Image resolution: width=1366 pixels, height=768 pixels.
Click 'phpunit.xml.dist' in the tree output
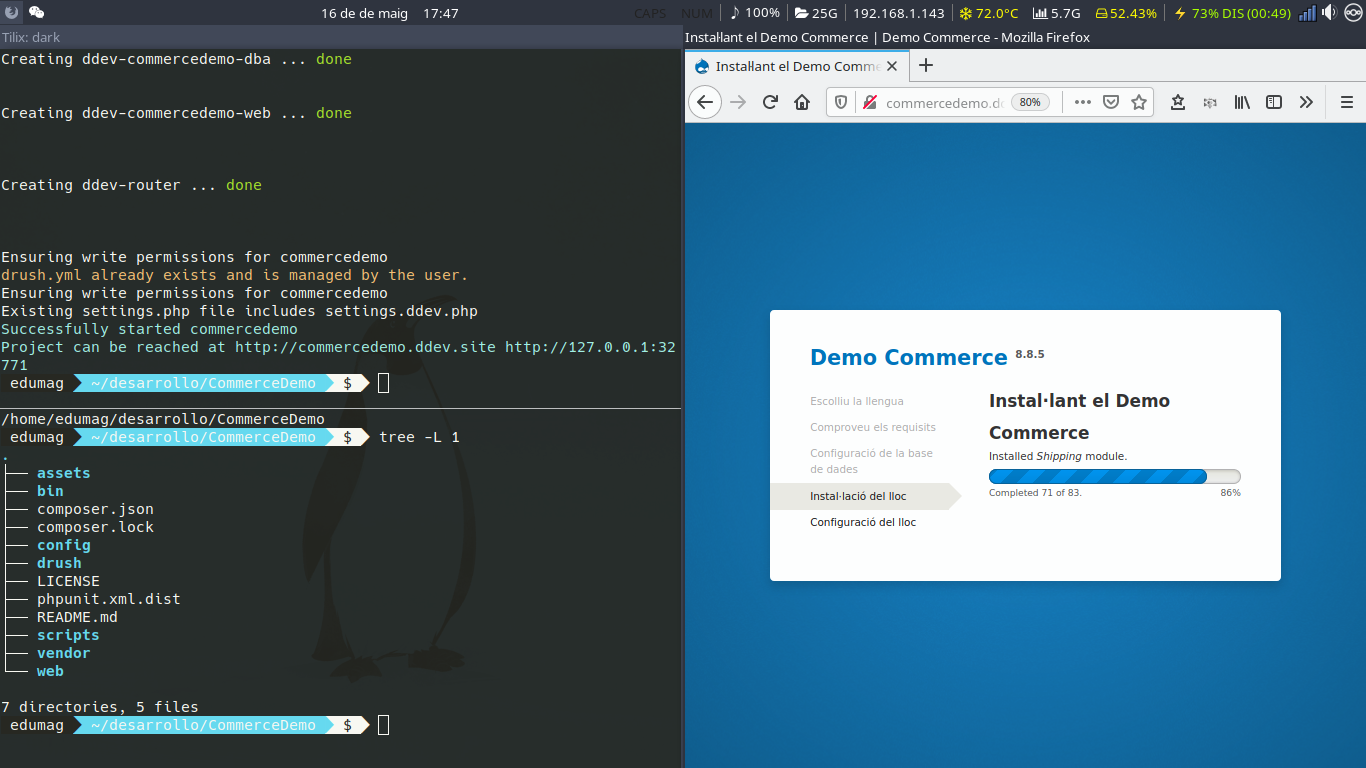click(x=109, y=599)
